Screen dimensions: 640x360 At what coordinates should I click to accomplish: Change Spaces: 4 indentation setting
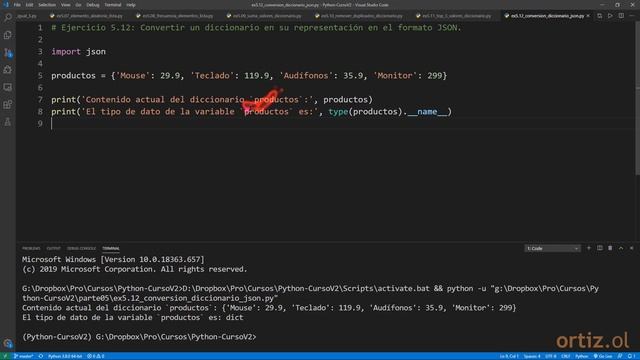pos(532,356)
